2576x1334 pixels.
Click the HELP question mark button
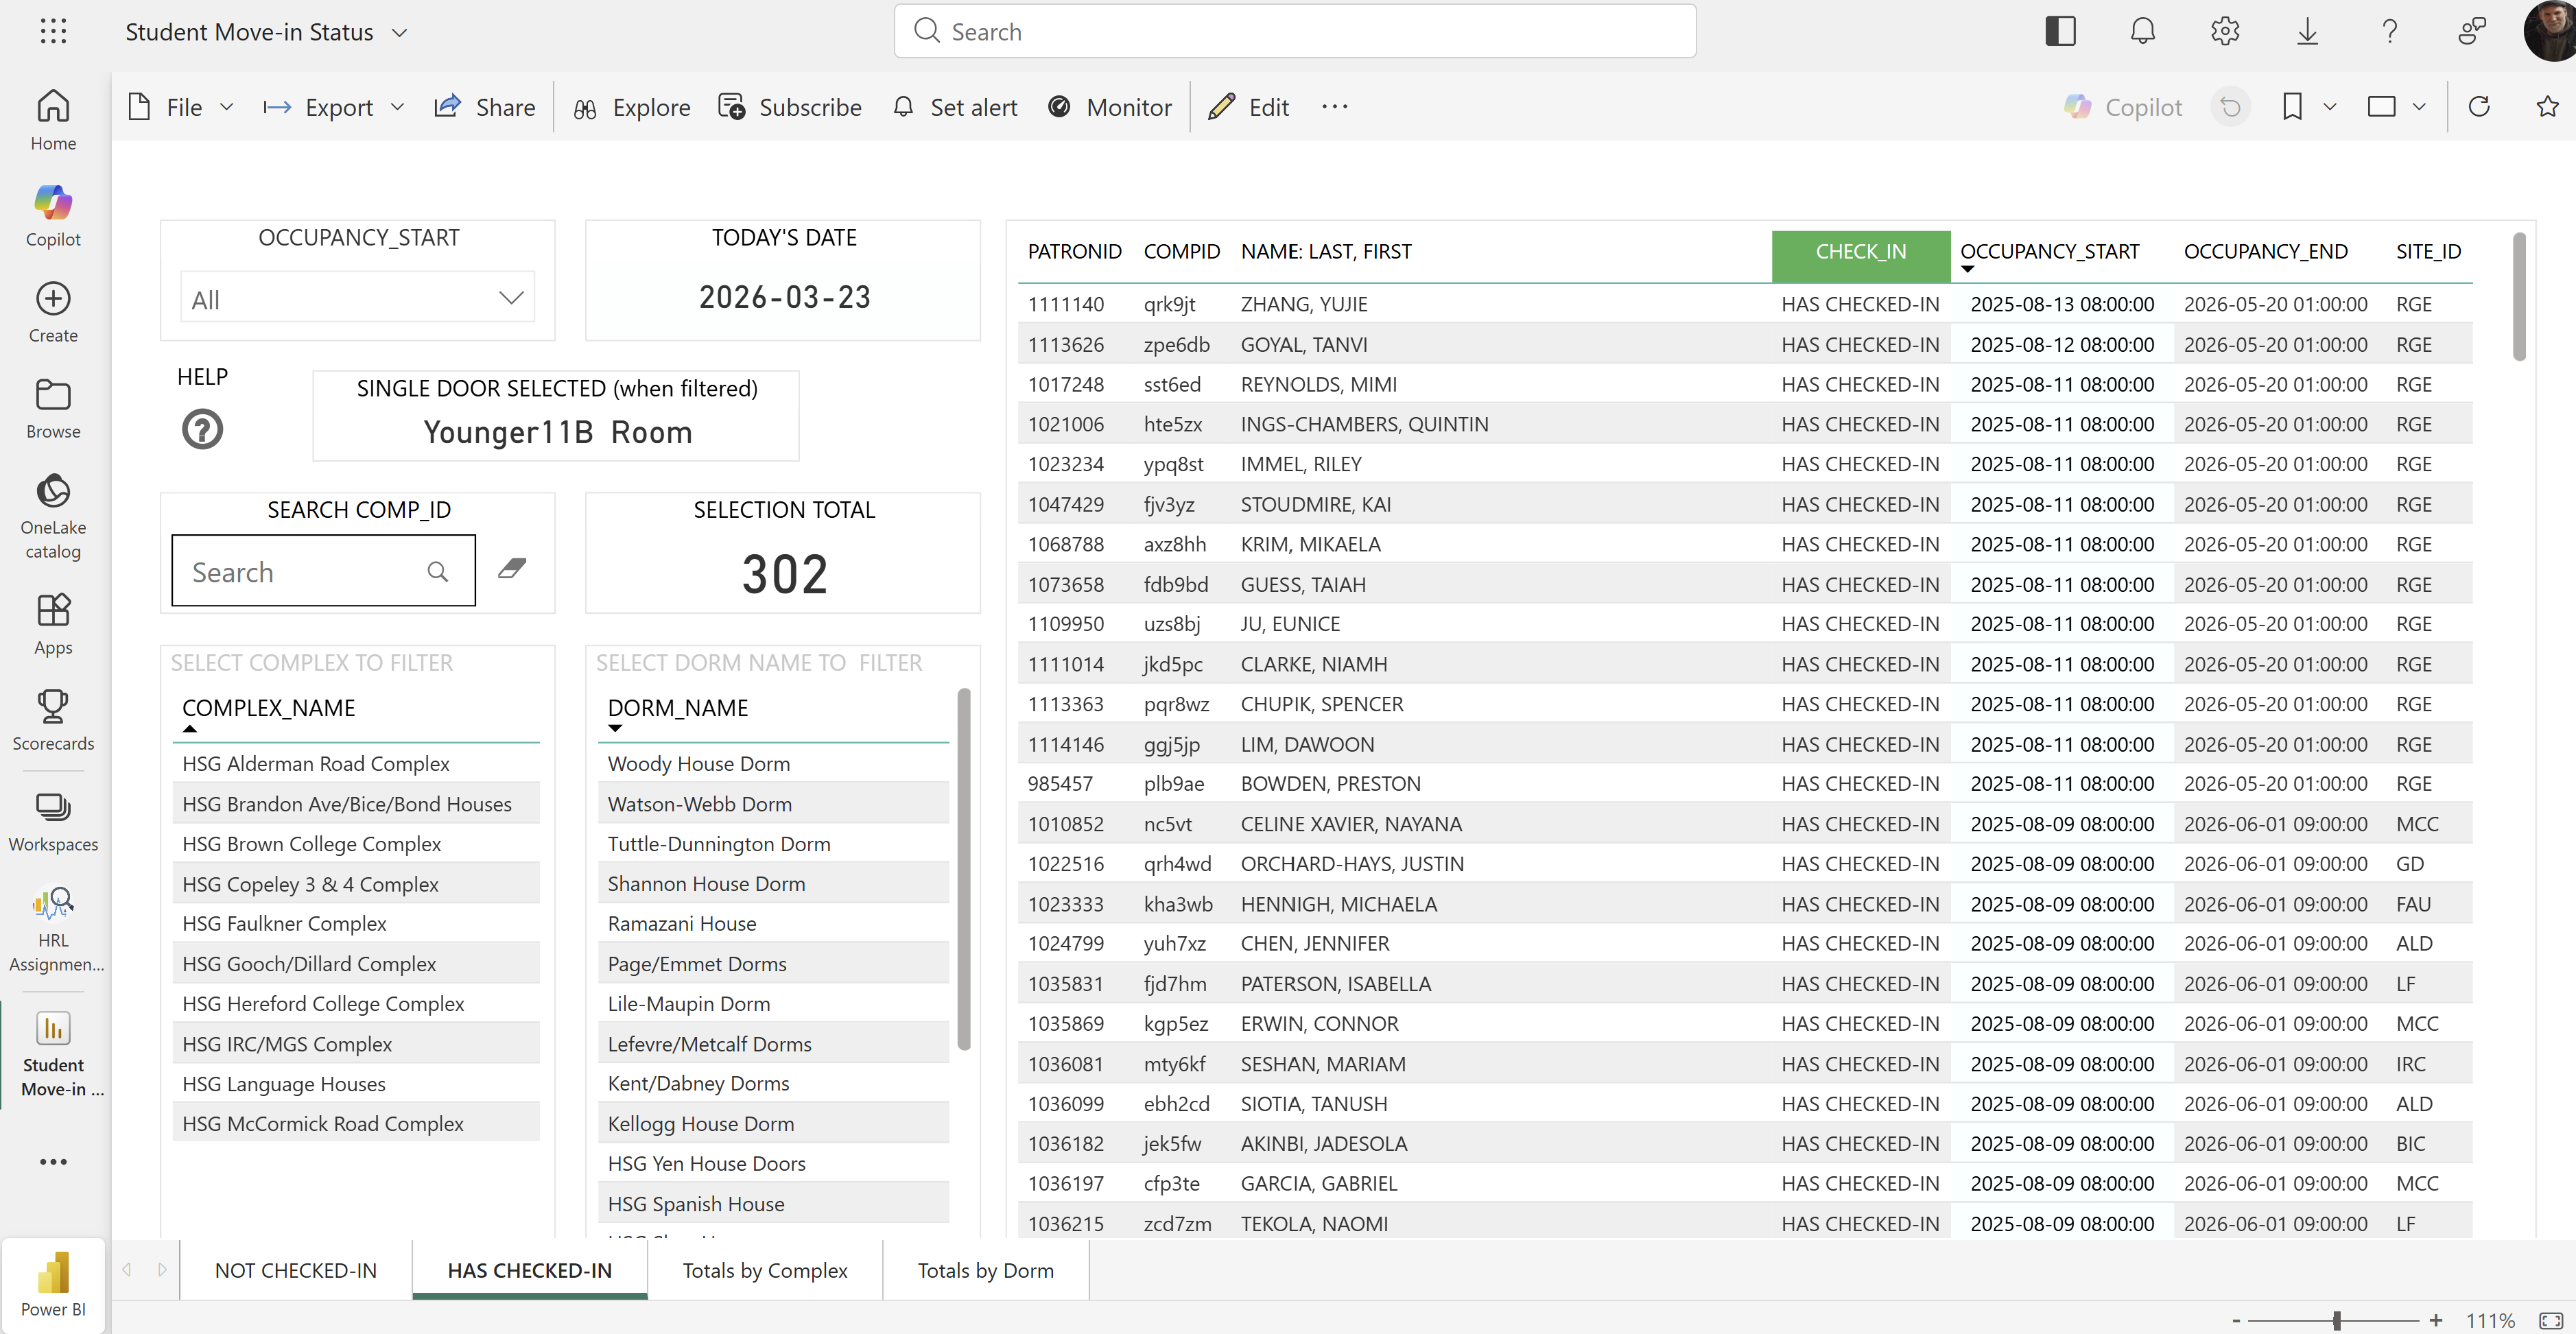[x=202, y=430]
